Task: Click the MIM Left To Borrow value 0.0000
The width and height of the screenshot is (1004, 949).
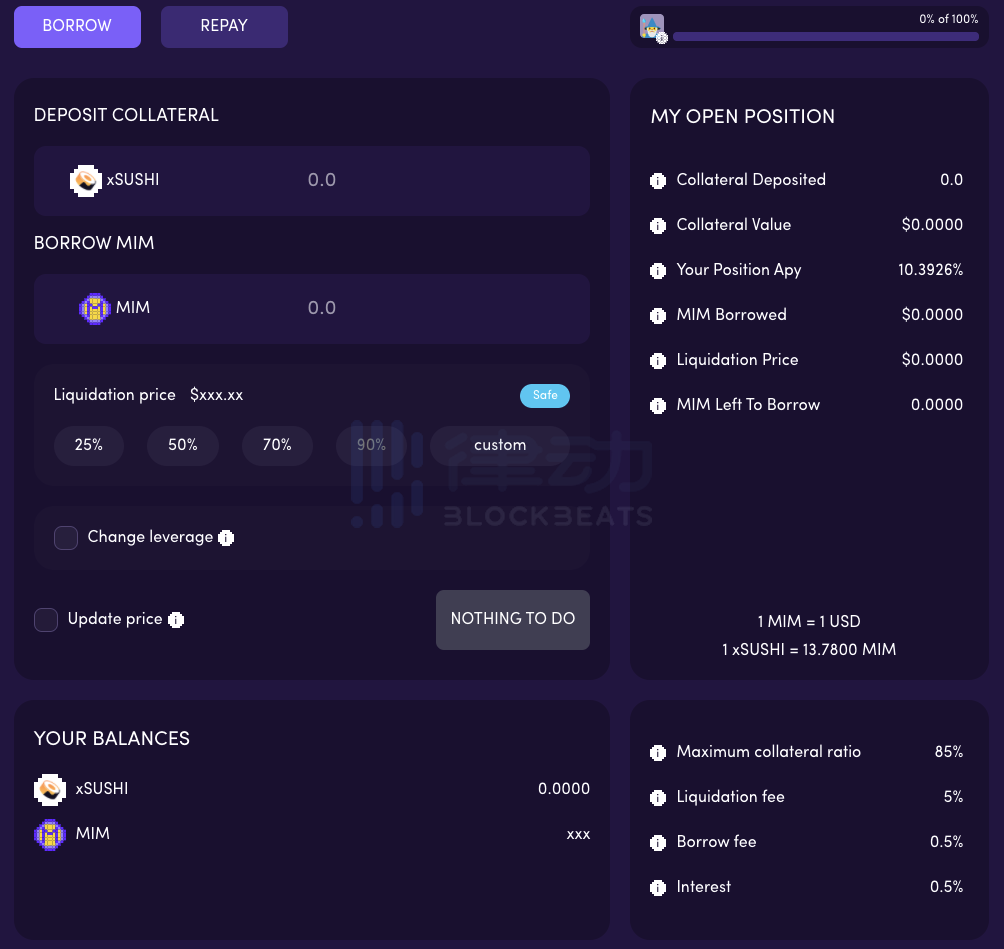Action: [x=937, y=405]
